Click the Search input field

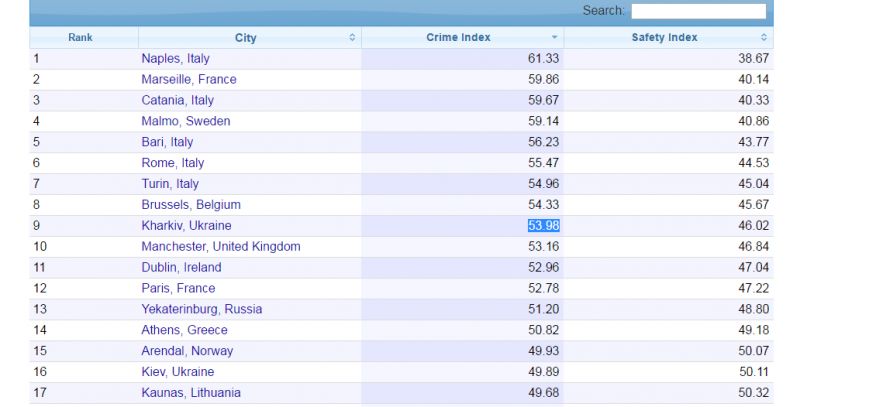(x=698, y=11)
